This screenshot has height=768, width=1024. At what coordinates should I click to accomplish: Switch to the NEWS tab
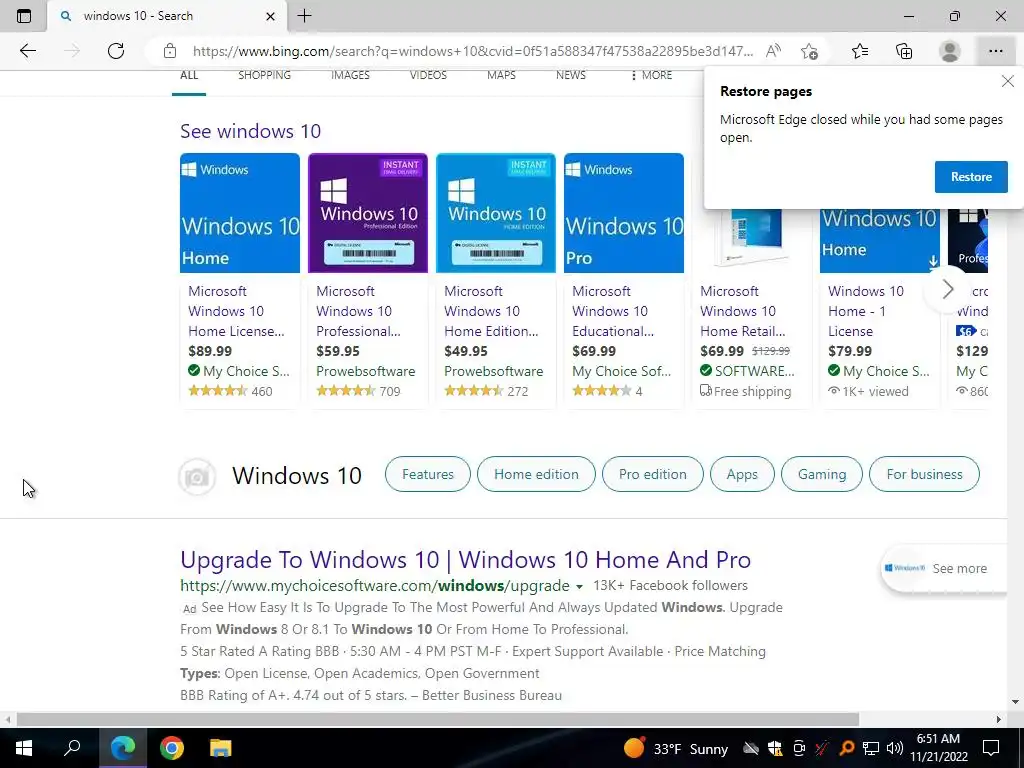(x=571, y=75)
